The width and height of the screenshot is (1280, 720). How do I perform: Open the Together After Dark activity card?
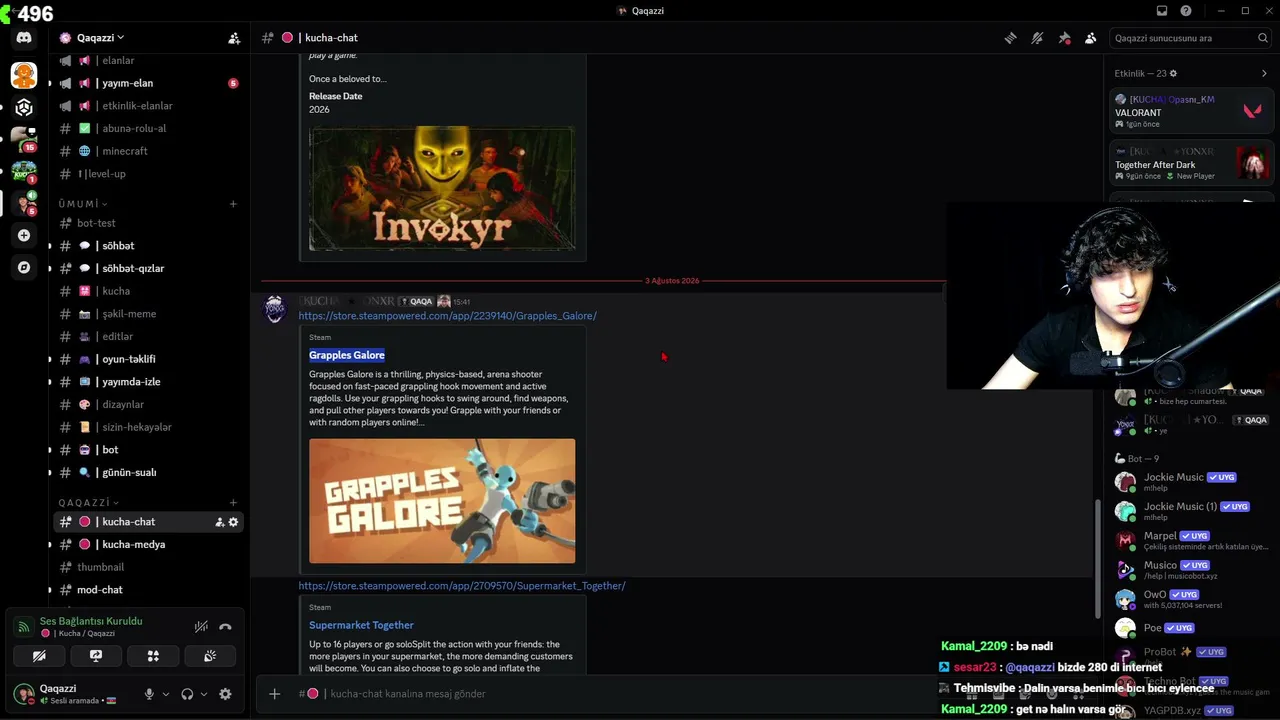1190,164
